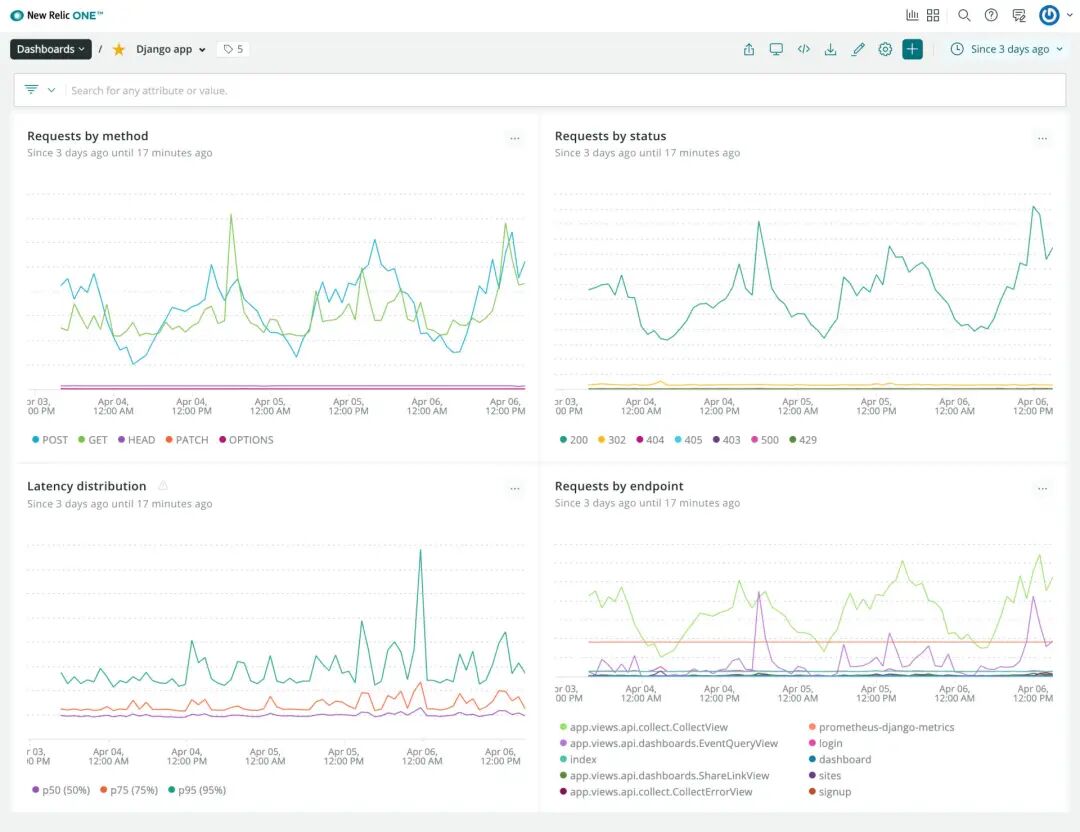Share the dashboard with share icon
Screen dimensions: 1080x832
749,49
